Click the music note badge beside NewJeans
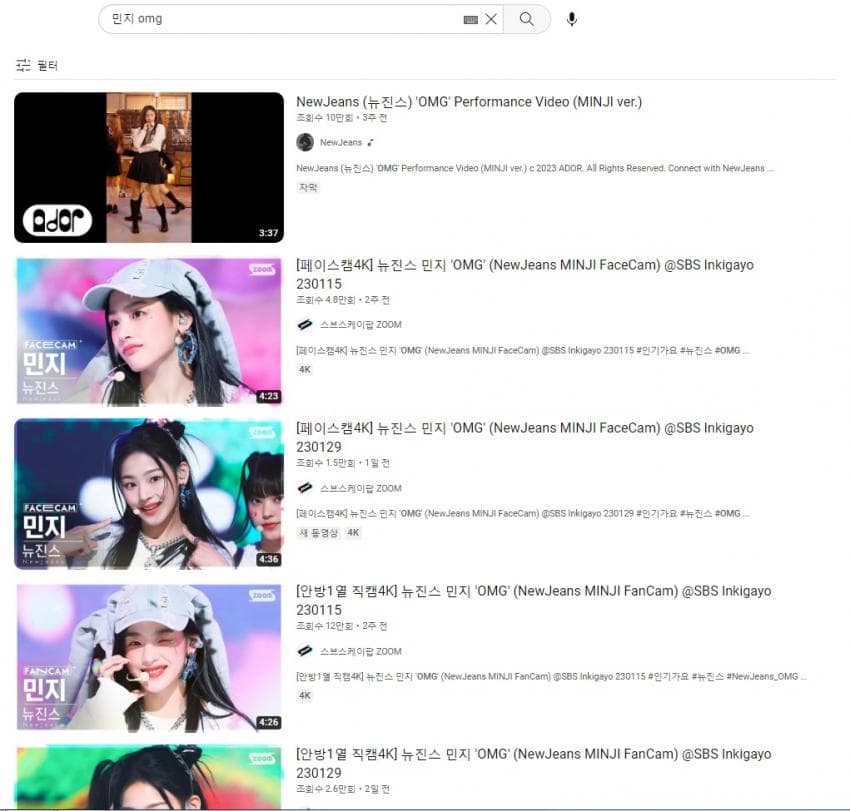Image resolution: width=850 pixels, height=811 pixels. coord(371,143)
